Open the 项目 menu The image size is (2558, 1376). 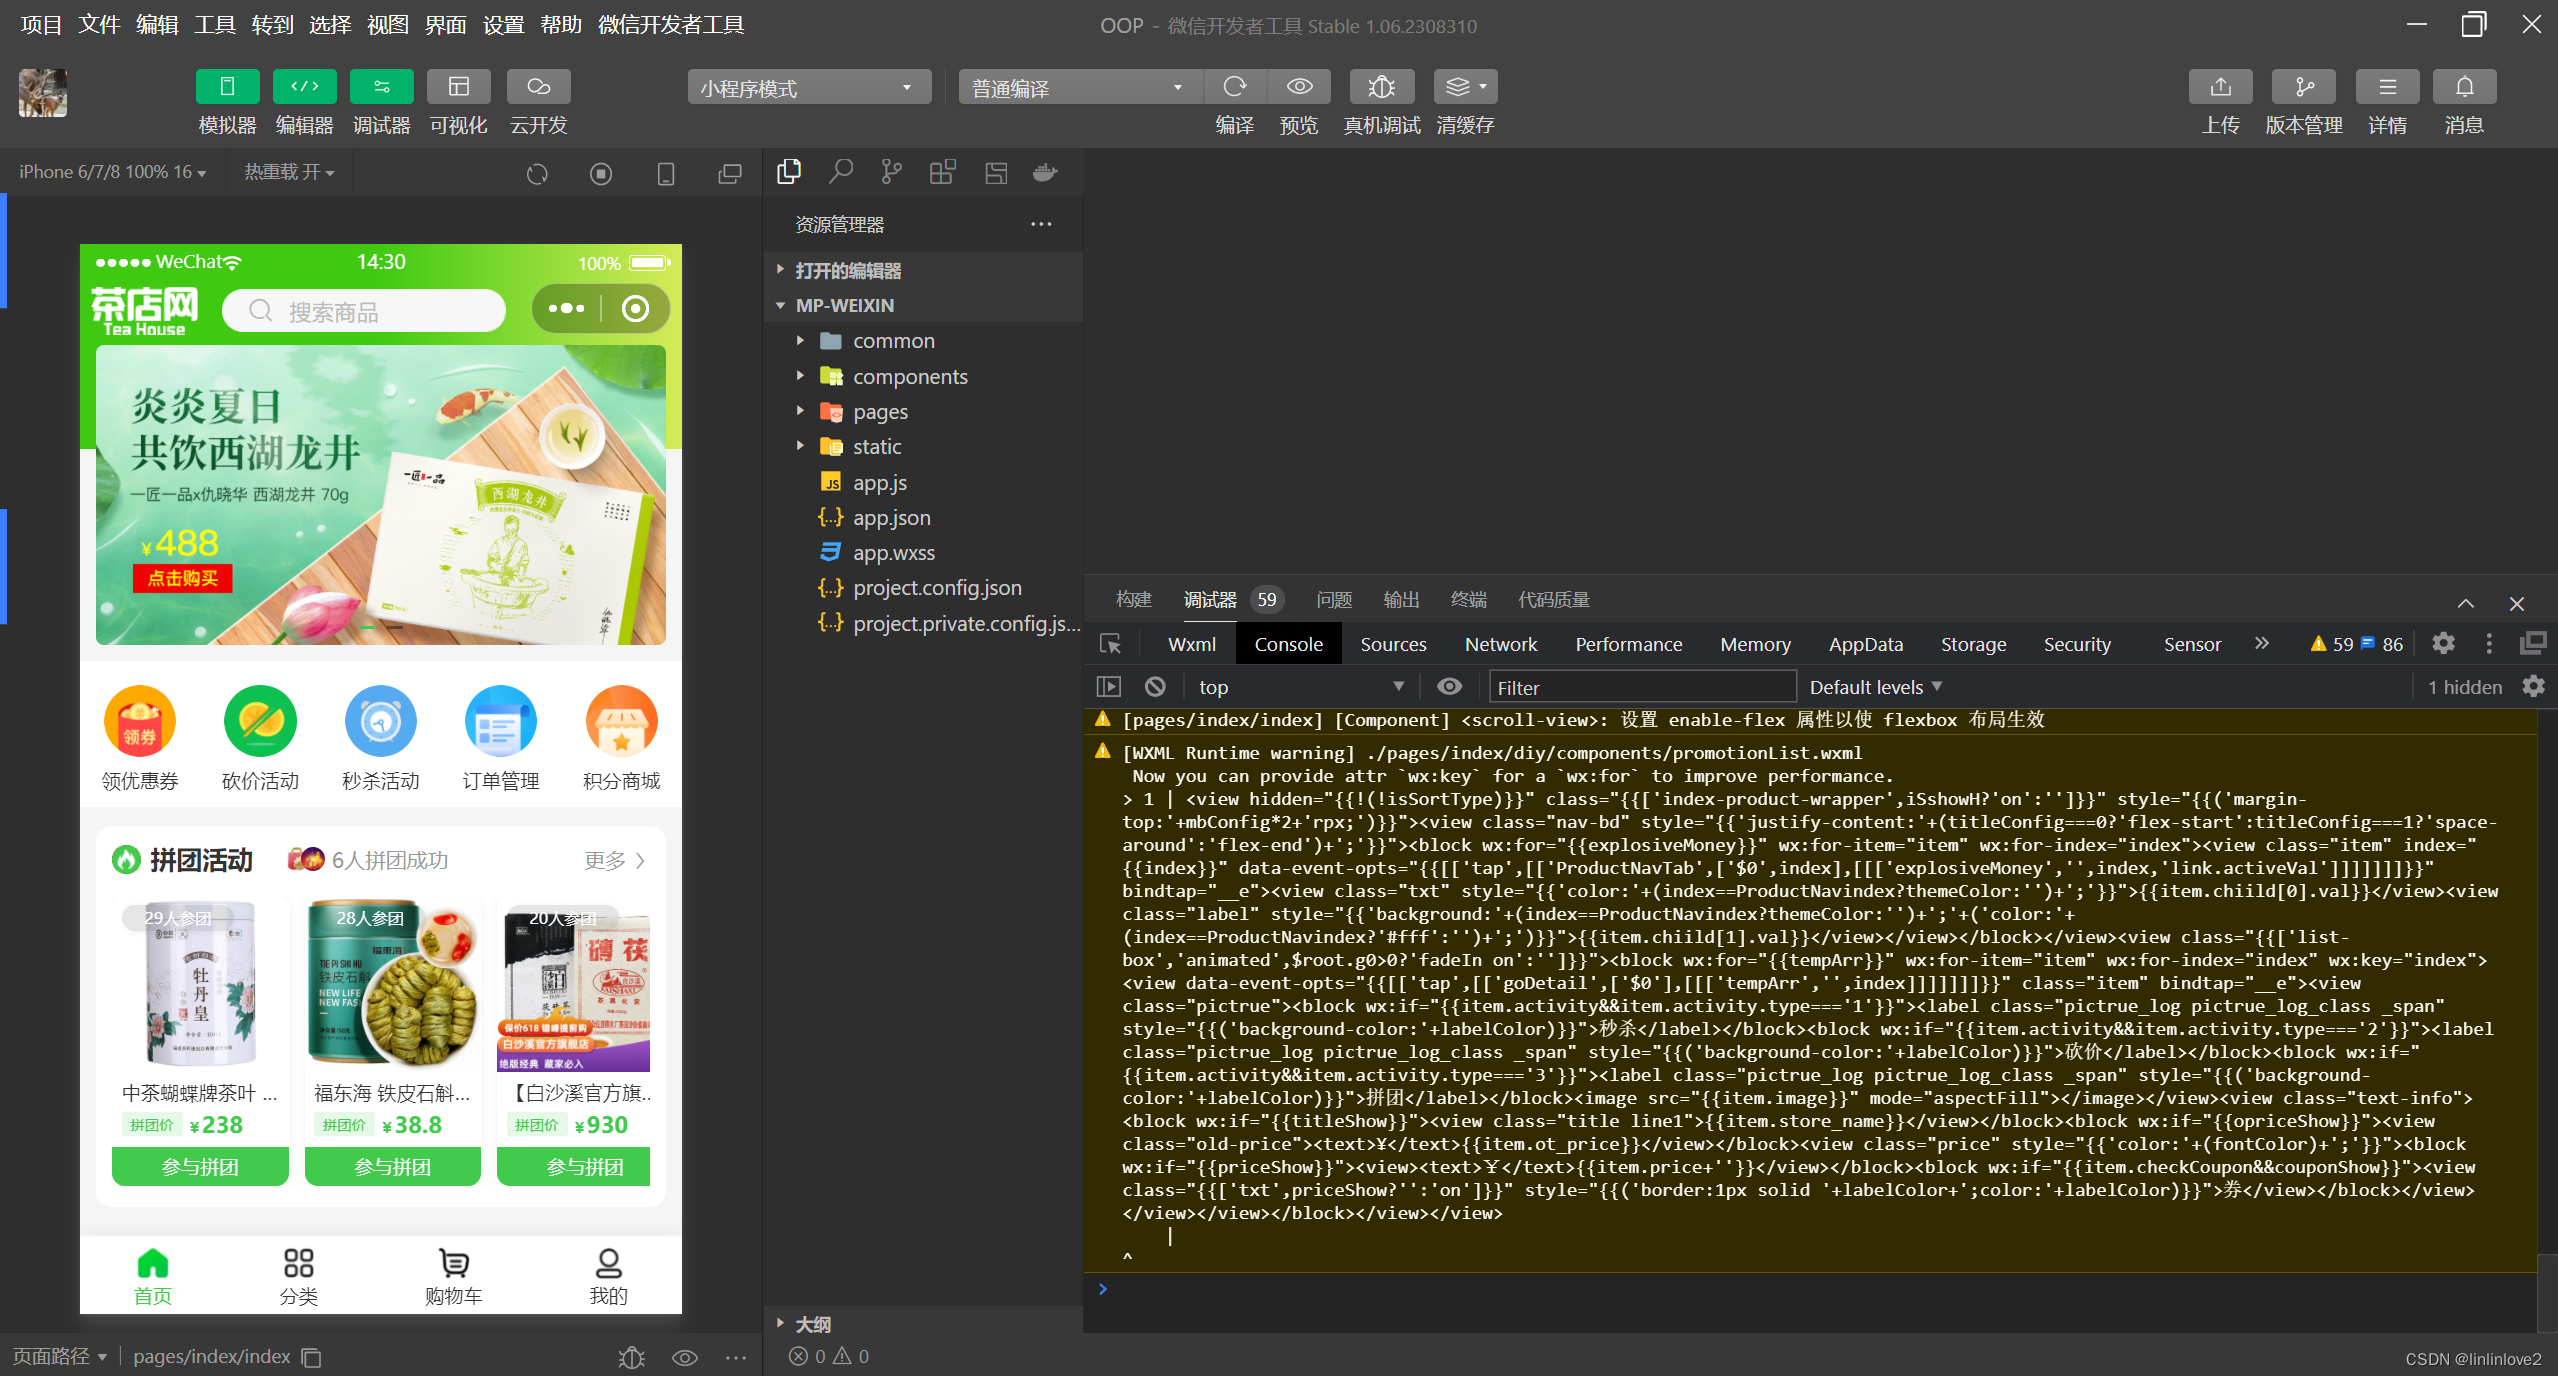point(41,24)
